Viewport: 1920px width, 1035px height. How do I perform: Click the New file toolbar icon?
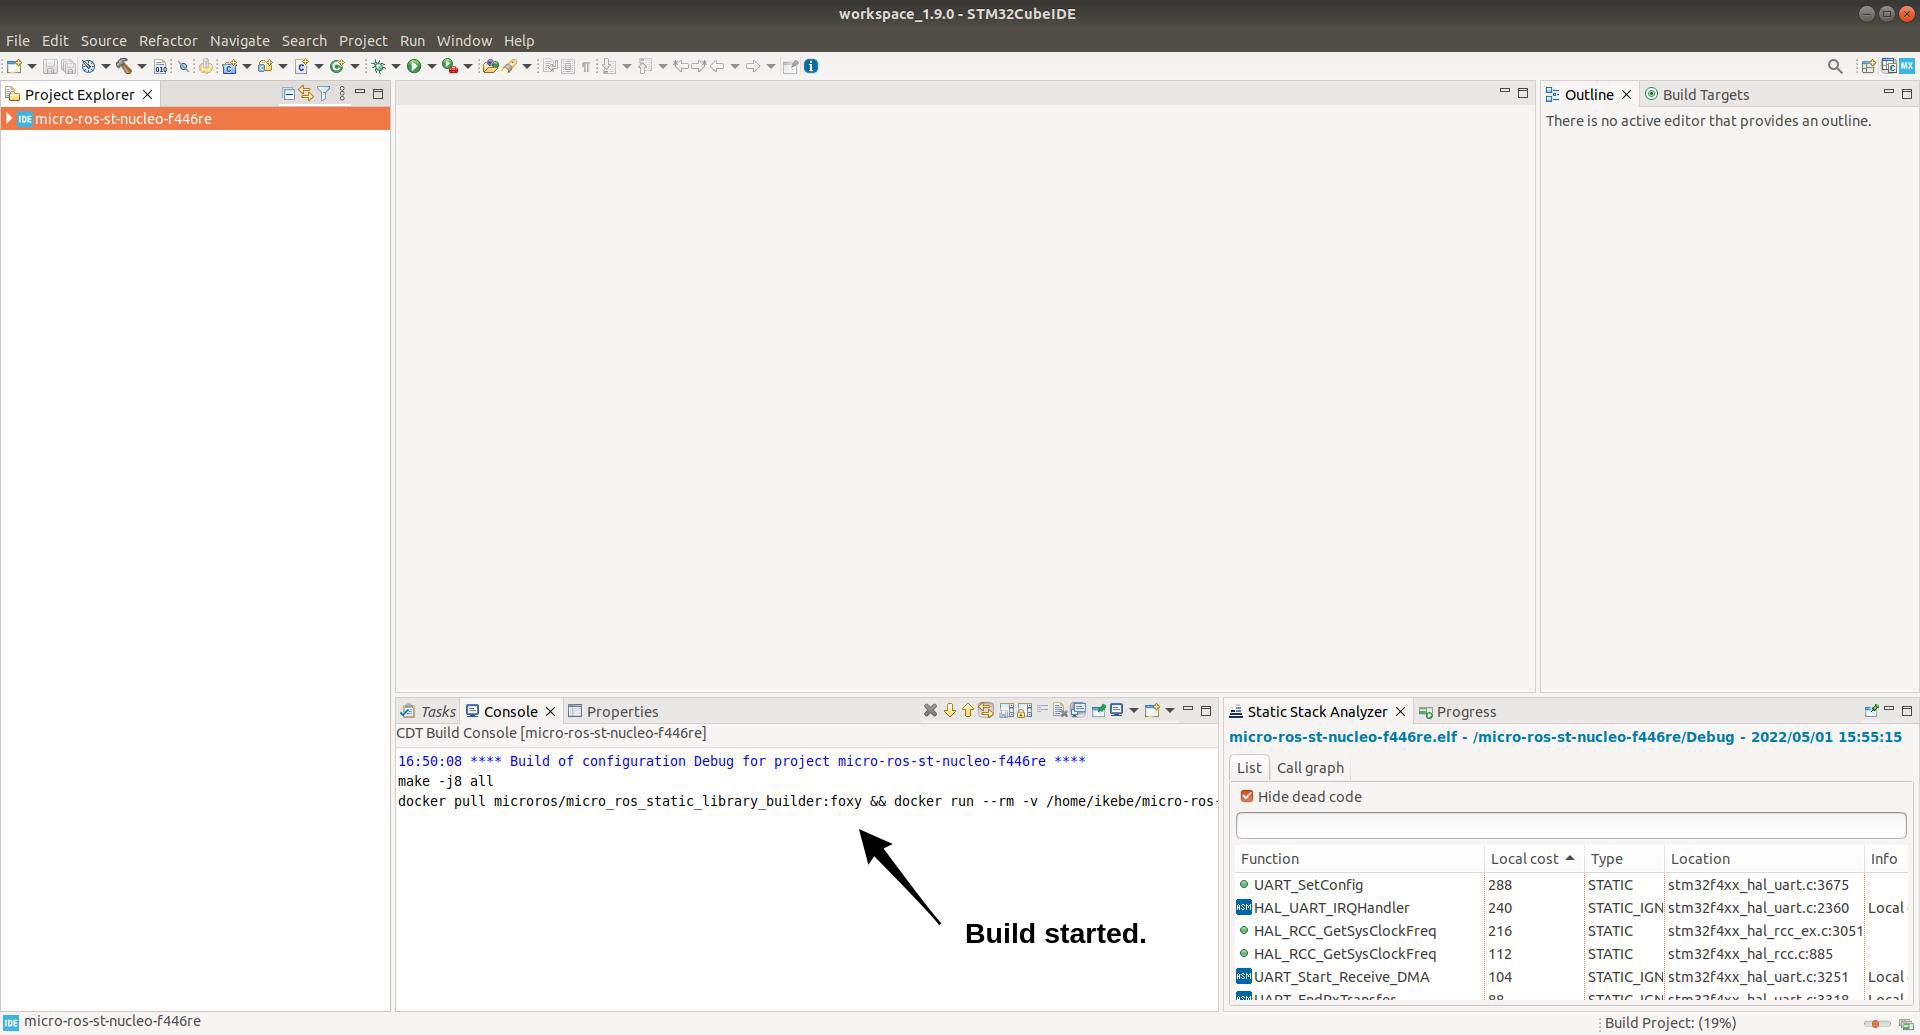pos(15,66)
